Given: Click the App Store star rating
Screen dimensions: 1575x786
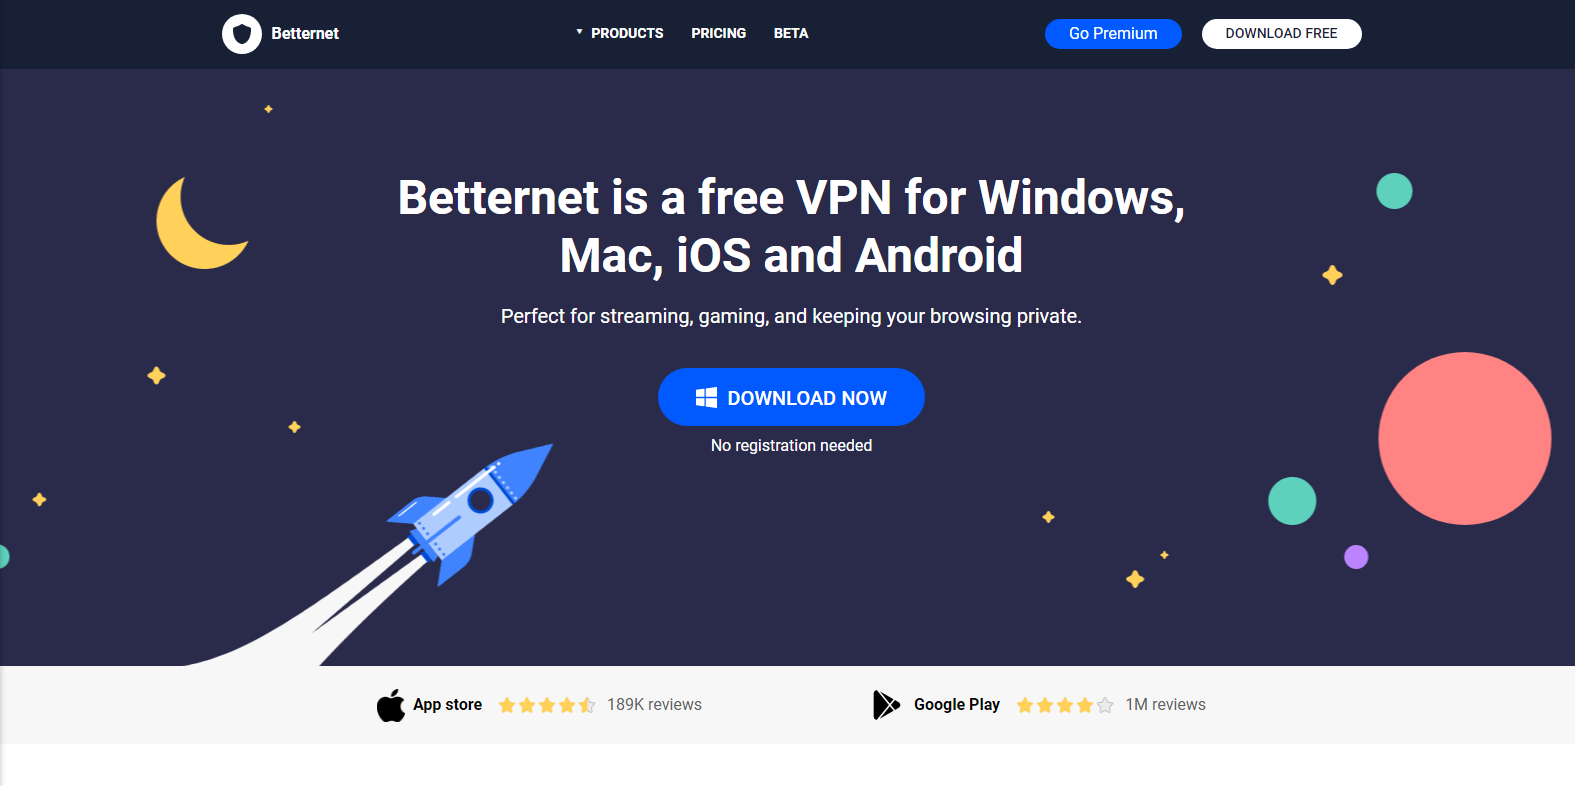Looking at the screenshot, I should pyautogui.click(x=547, y=705).
